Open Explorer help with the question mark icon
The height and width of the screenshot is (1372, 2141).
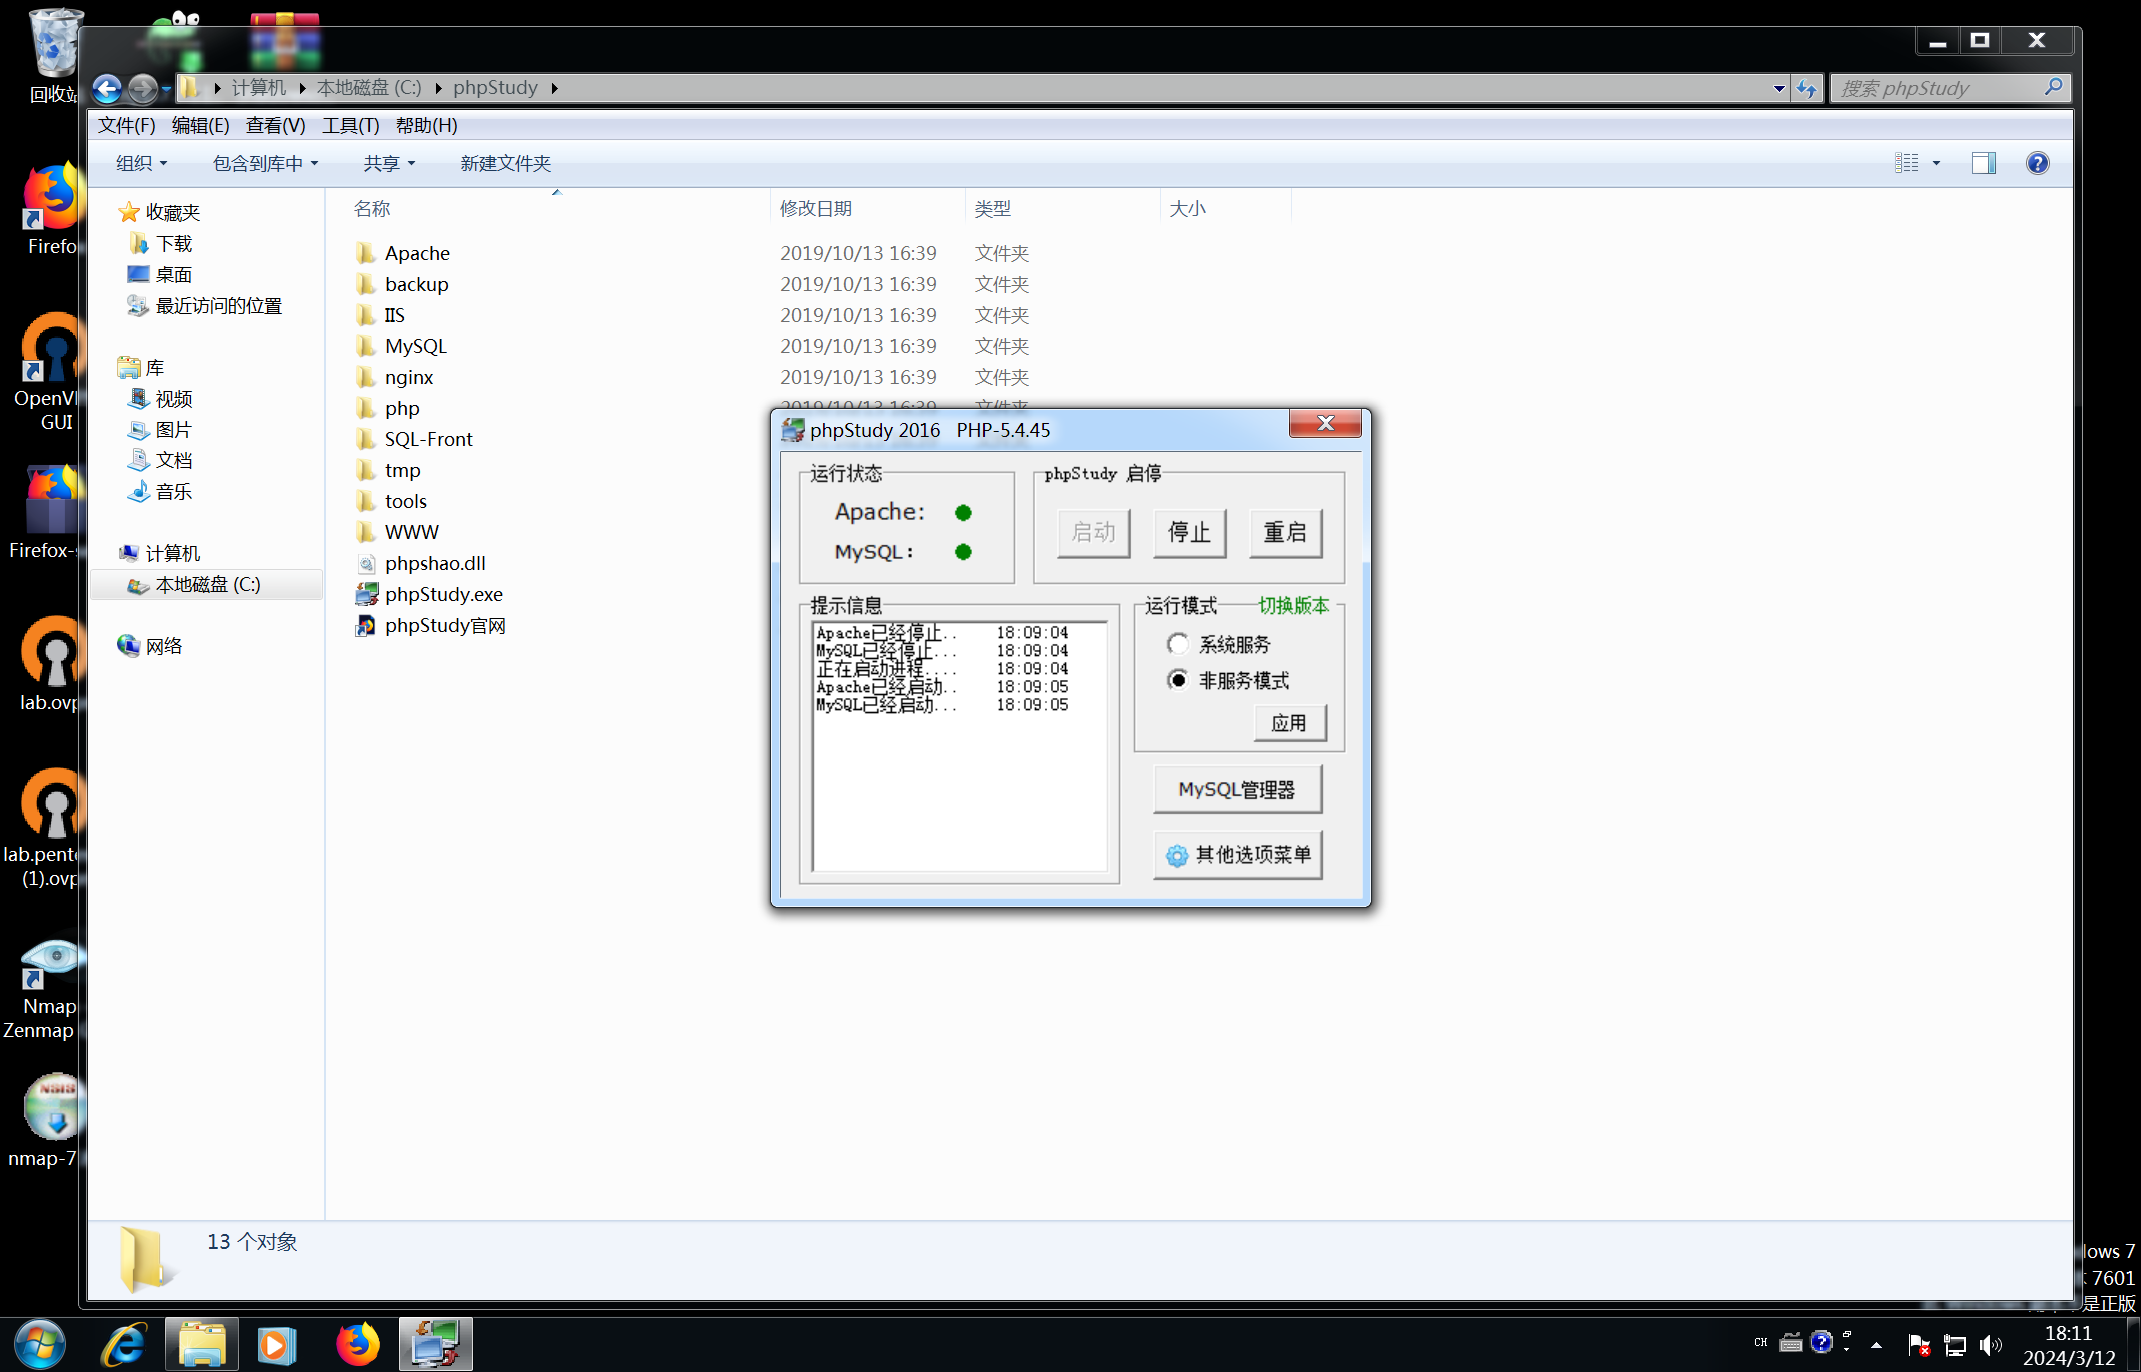coord(2037,163)
